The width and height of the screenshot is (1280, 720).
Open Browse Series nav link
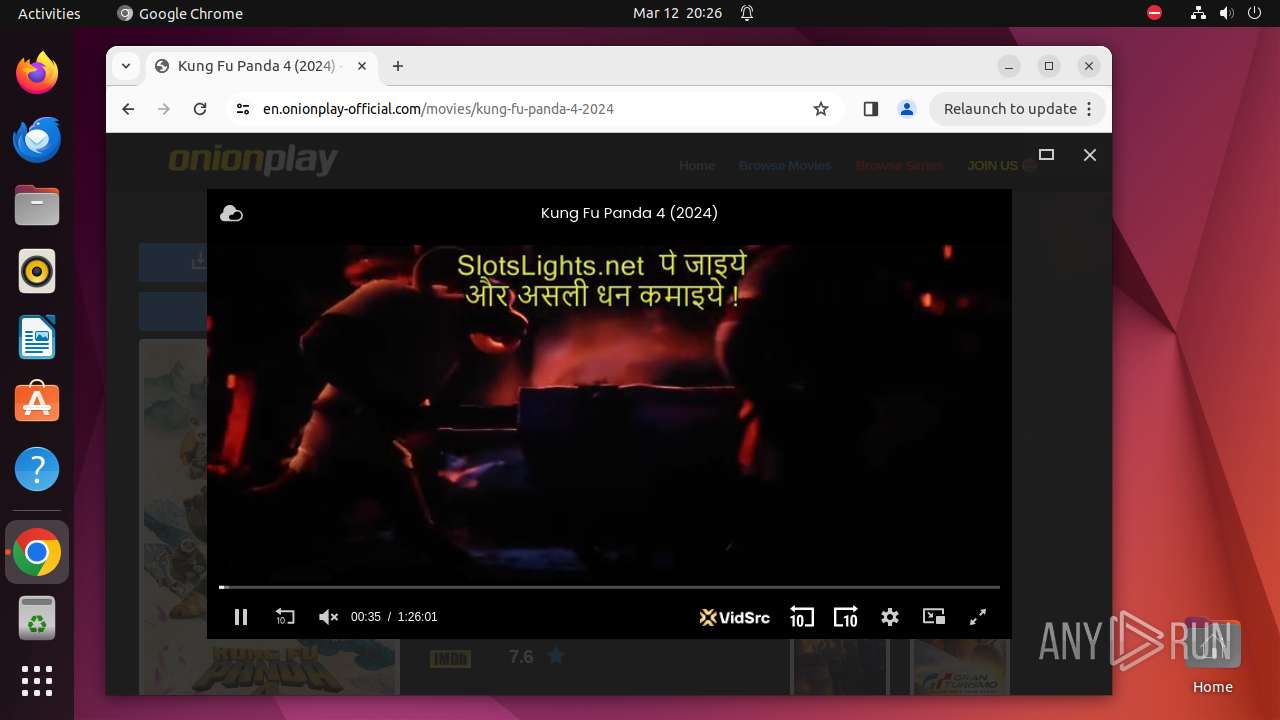click(x=899, y=166)
